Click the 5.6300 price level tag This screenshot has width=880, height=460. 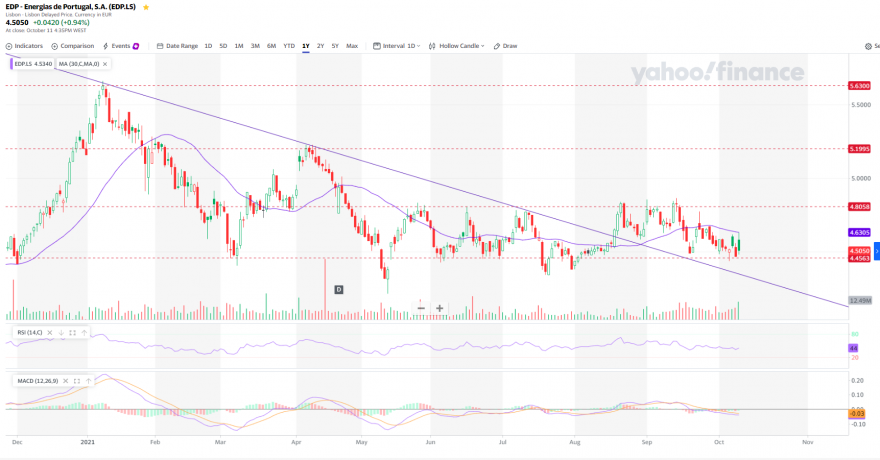tap(859, 86)
